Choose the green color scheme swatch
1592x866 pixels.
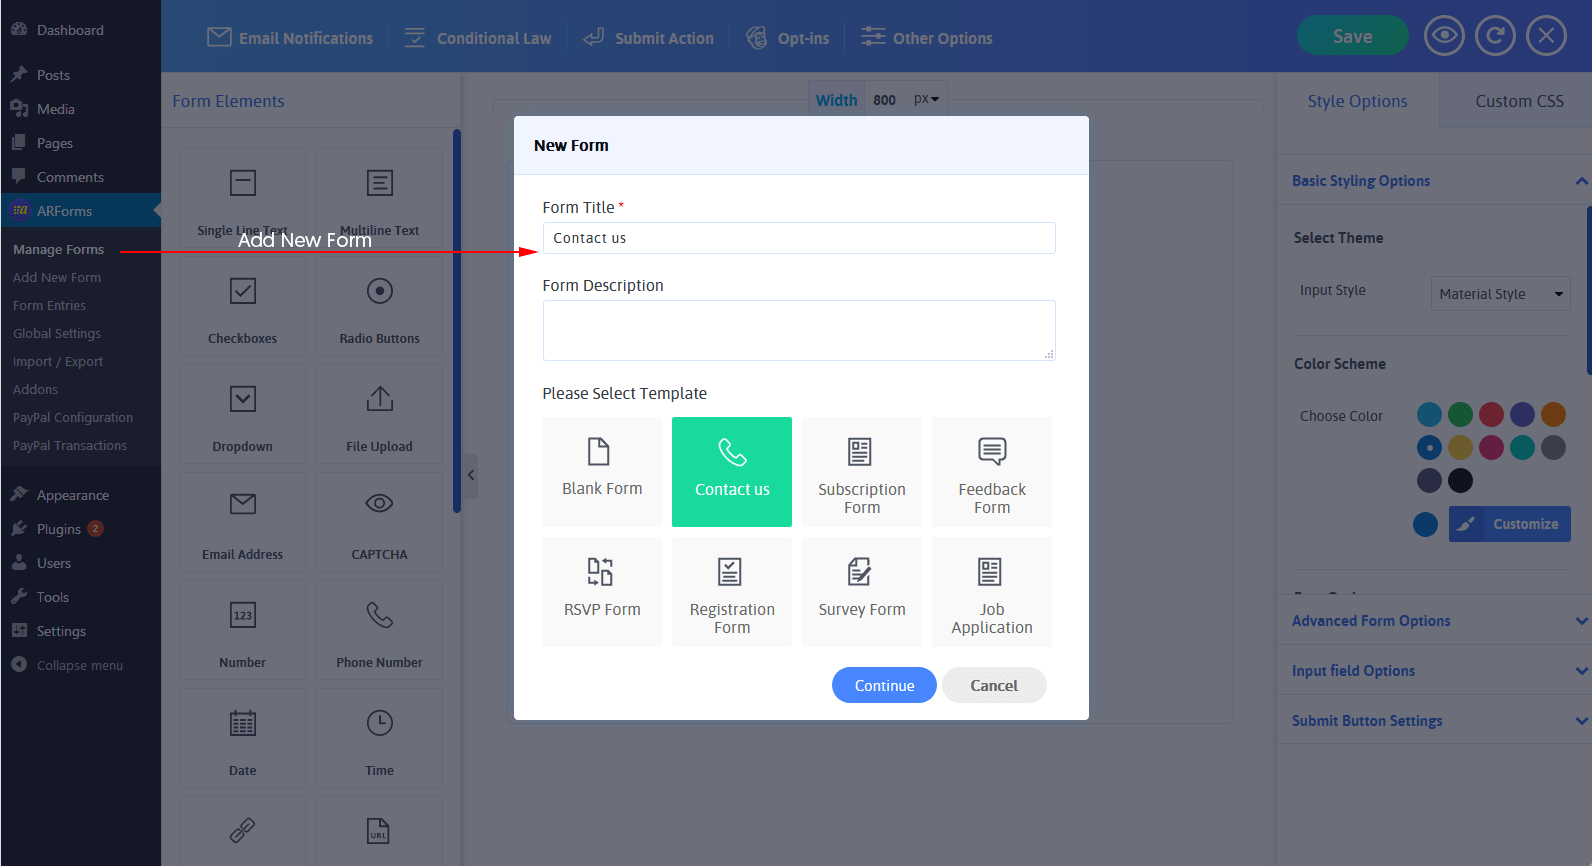(1460, 414)
